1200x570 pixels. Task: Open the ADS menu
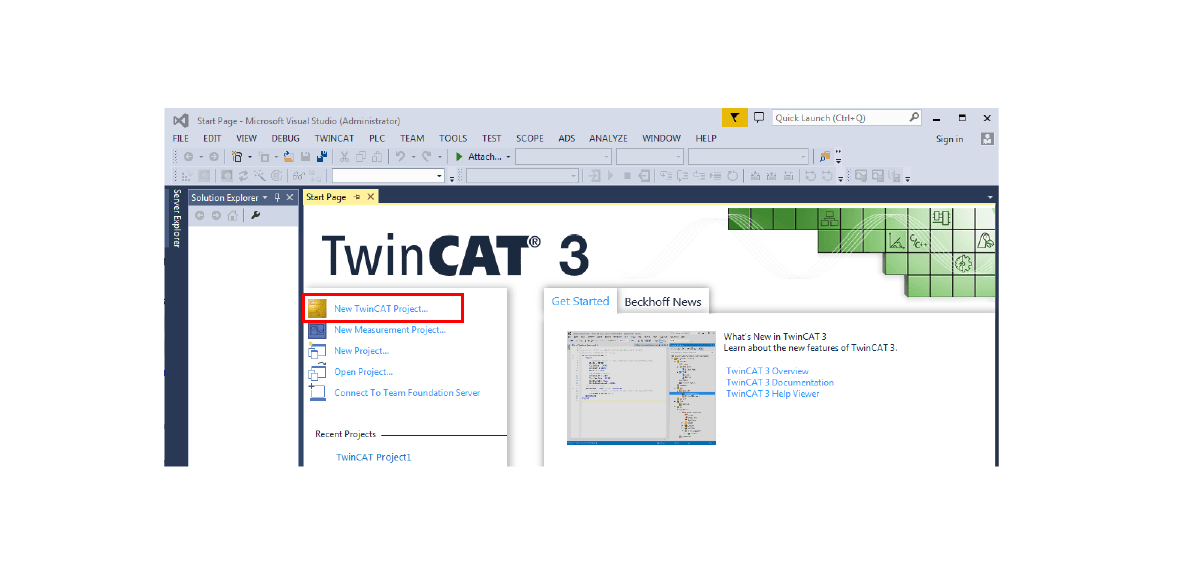pyautogui.click(x=567, y=139)
